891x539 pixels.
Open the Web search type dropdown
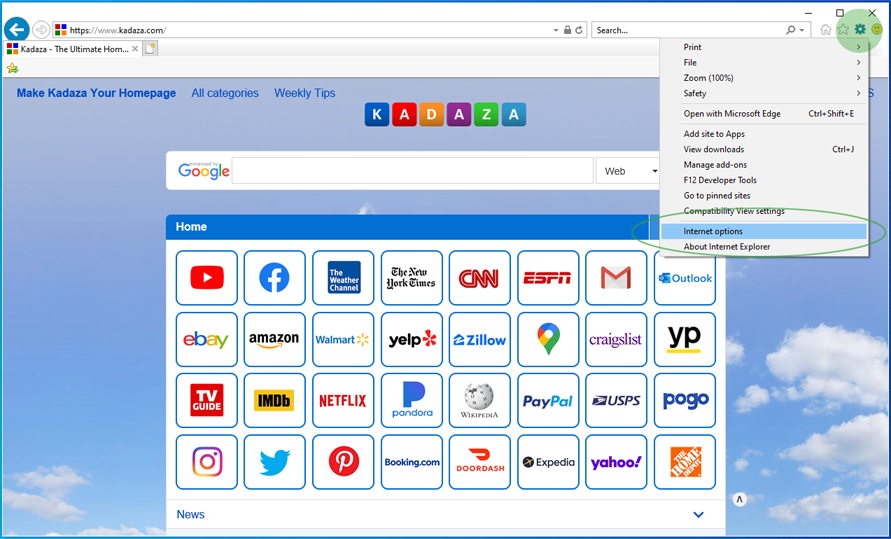(x=629, y=171)
